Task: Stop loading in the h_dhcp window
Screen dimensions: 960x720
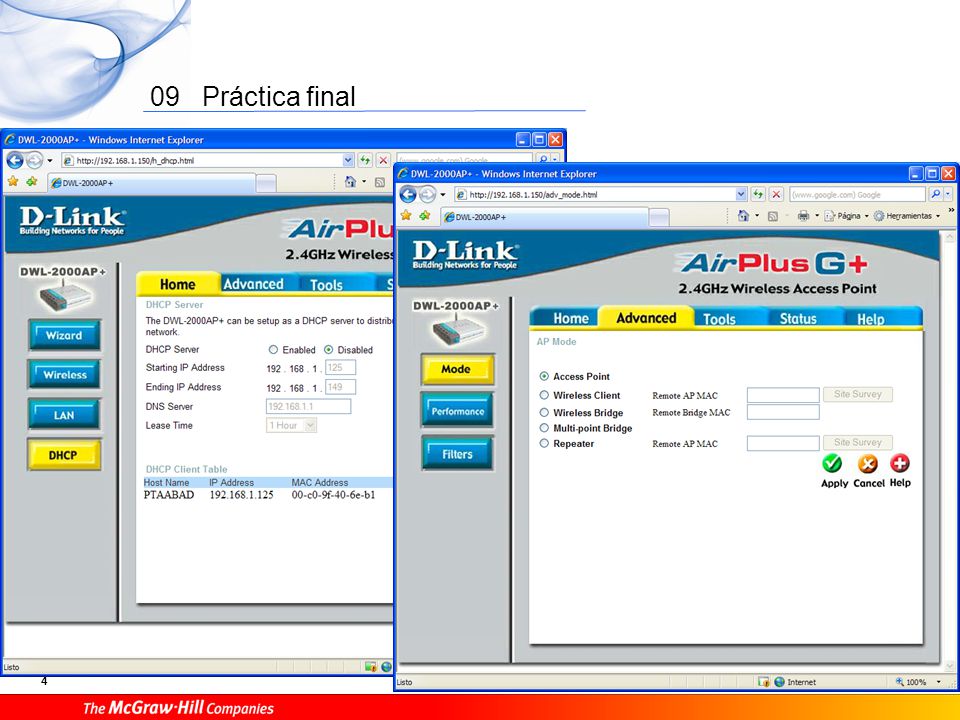Action: click(x=383, y=160)
